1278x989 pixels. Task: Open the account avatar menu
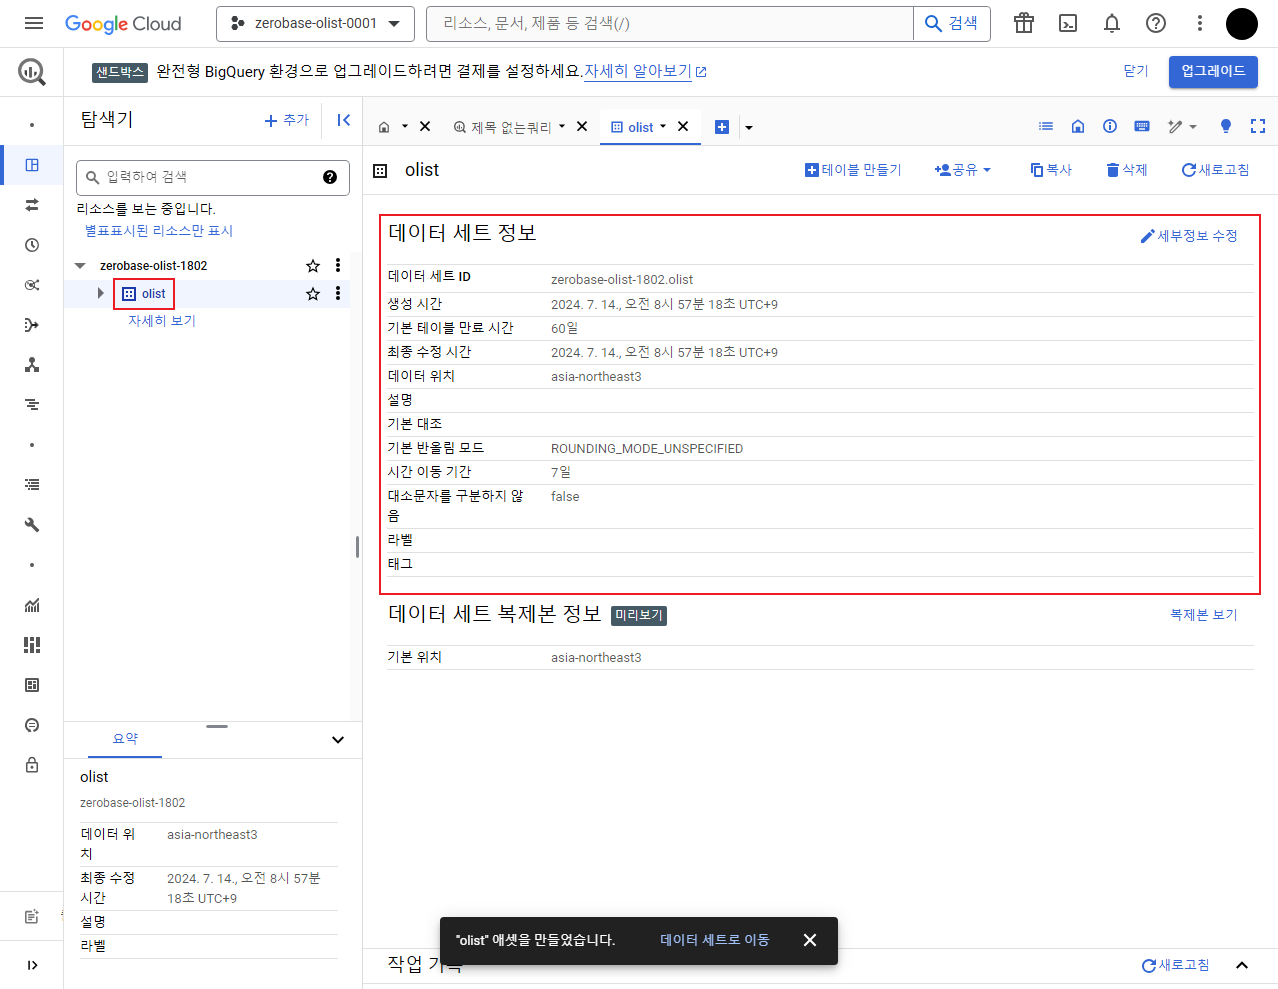[x=1242, y=23]
